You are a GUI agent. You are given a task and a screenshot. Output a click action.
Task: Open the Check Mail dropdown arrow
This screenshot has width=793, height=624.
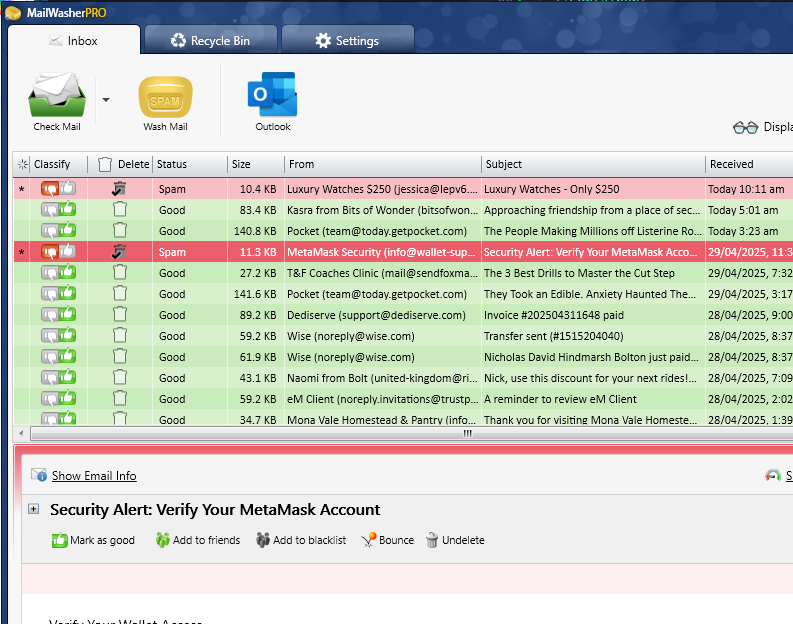[x=106, y=100]
